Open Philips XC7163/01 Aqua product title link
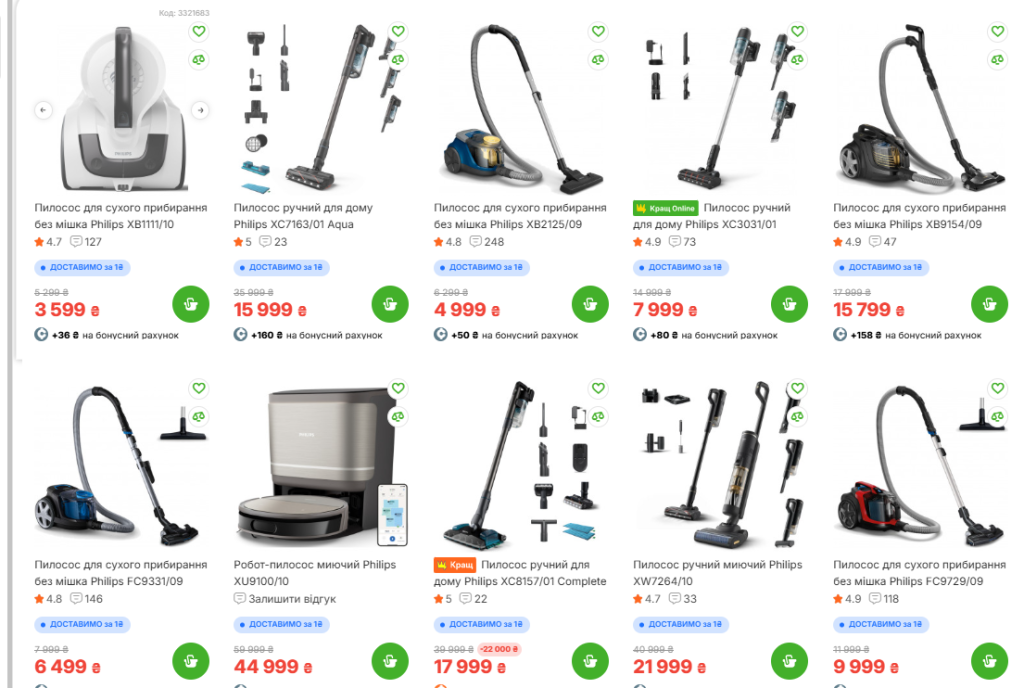The width and height of the screenshot is (1024, 688). point(303,216)
